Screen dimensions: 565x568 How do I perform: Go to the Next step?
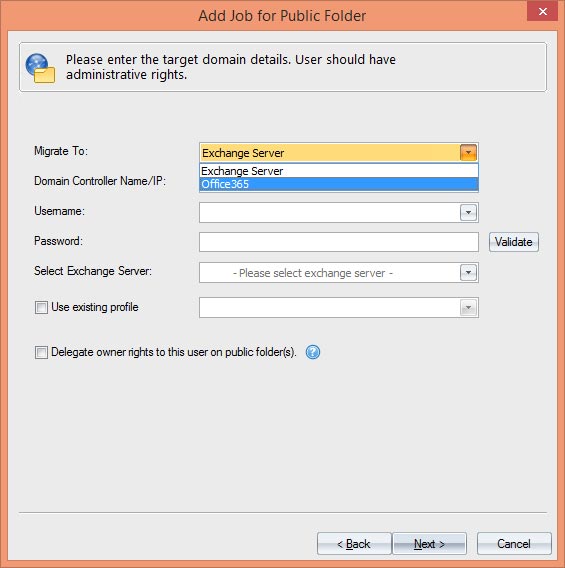[429, 544]
